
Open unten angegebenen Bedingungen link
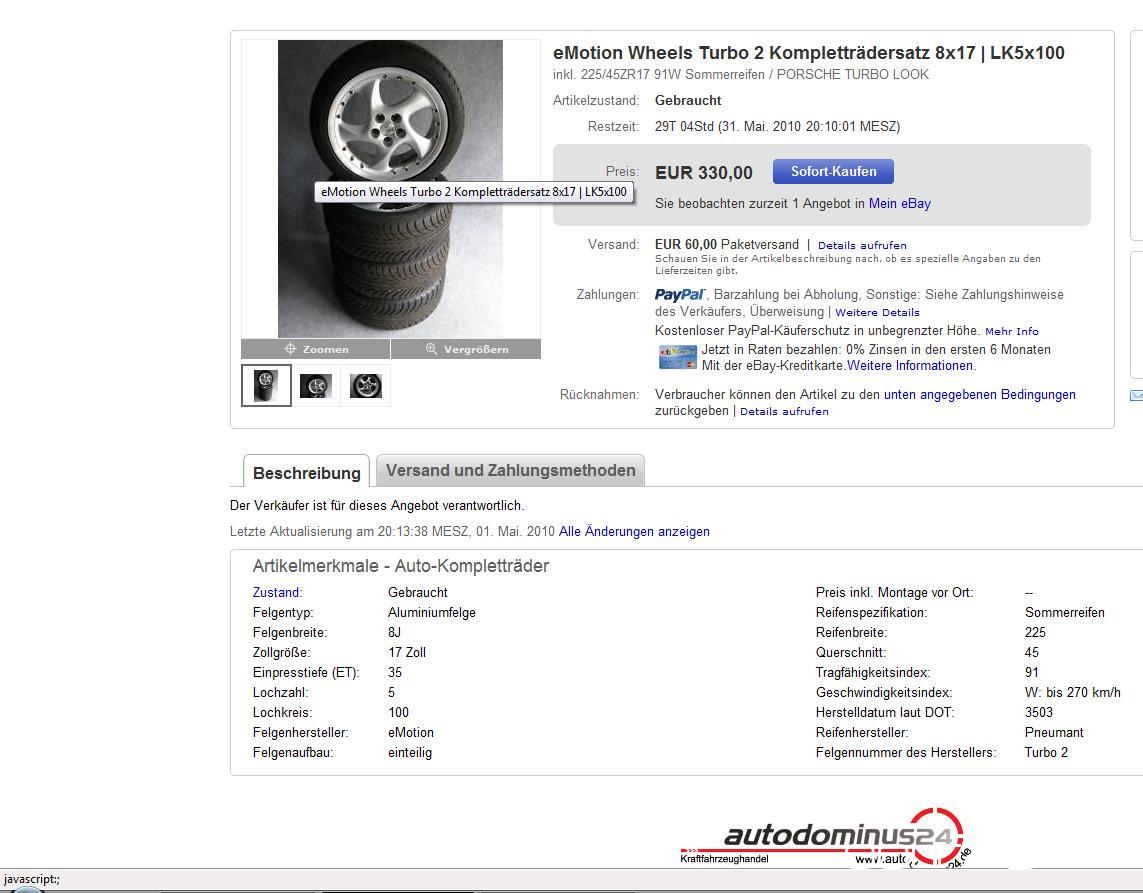pos(979,394)
